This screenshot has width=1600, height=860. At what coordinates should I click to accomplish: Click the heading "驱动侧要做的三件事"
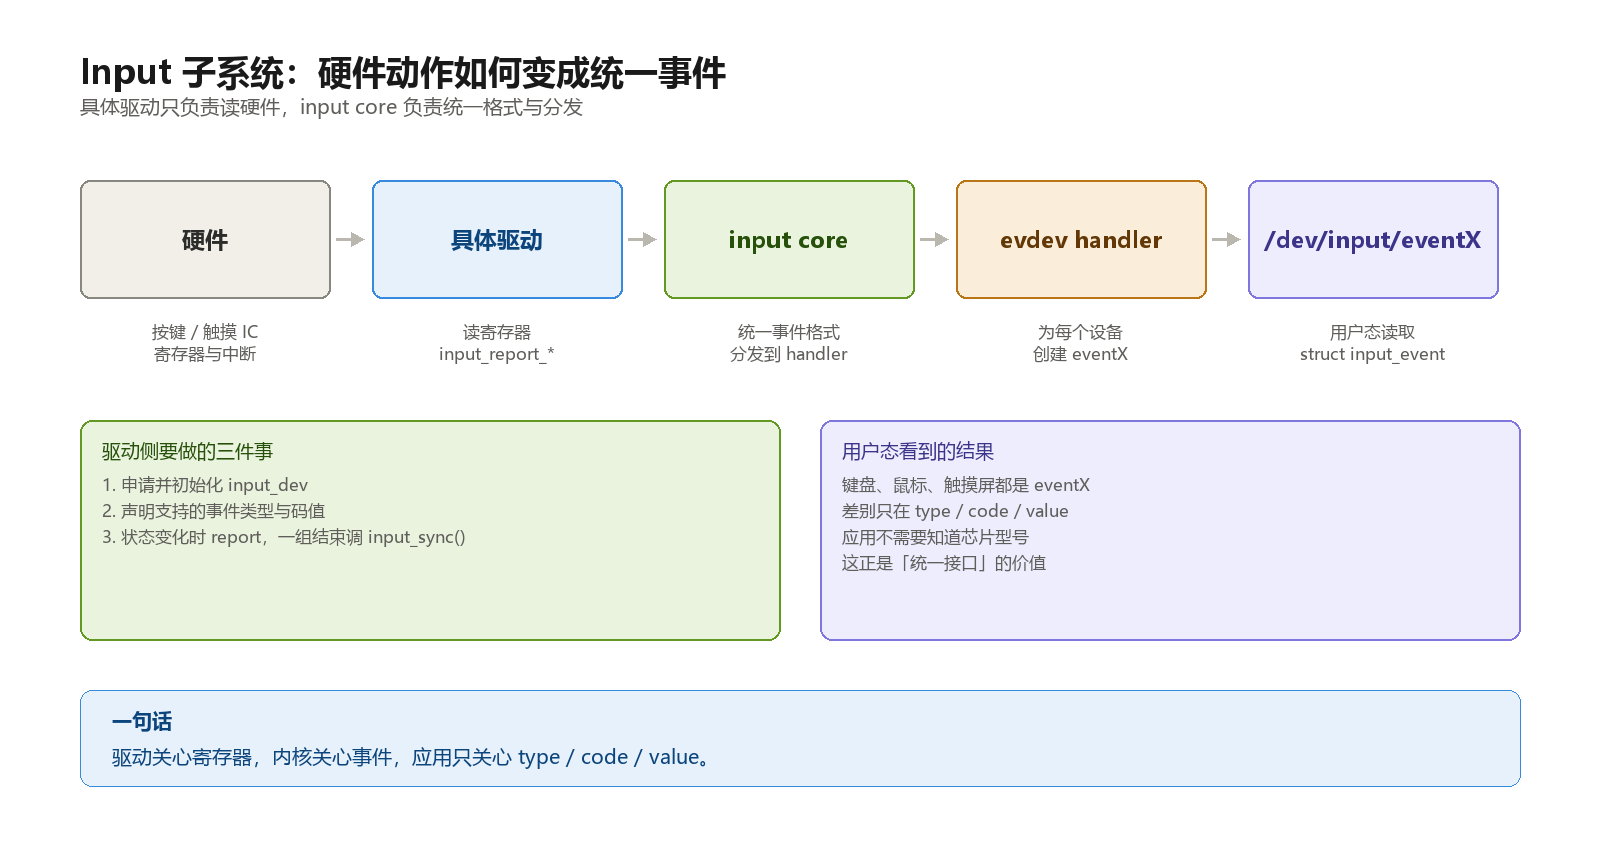point(187,452)
